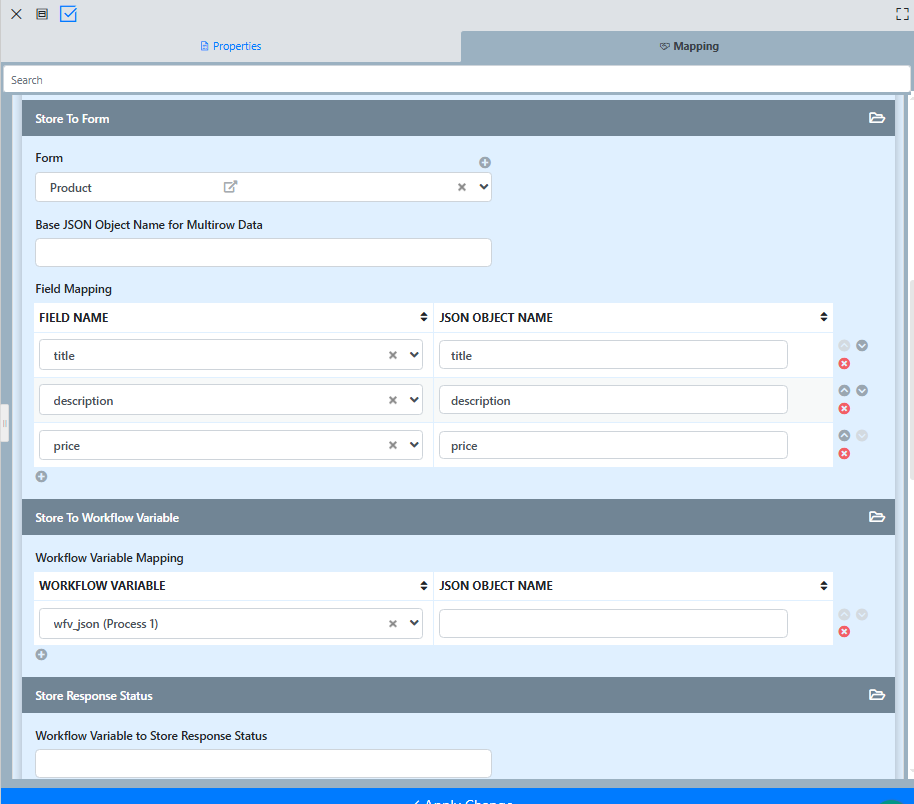Image resolution: width=914 pixels, height=804 pixels.
Task: Click the checkmark apply icon in top toolbar
Action: tap(68, 14)
